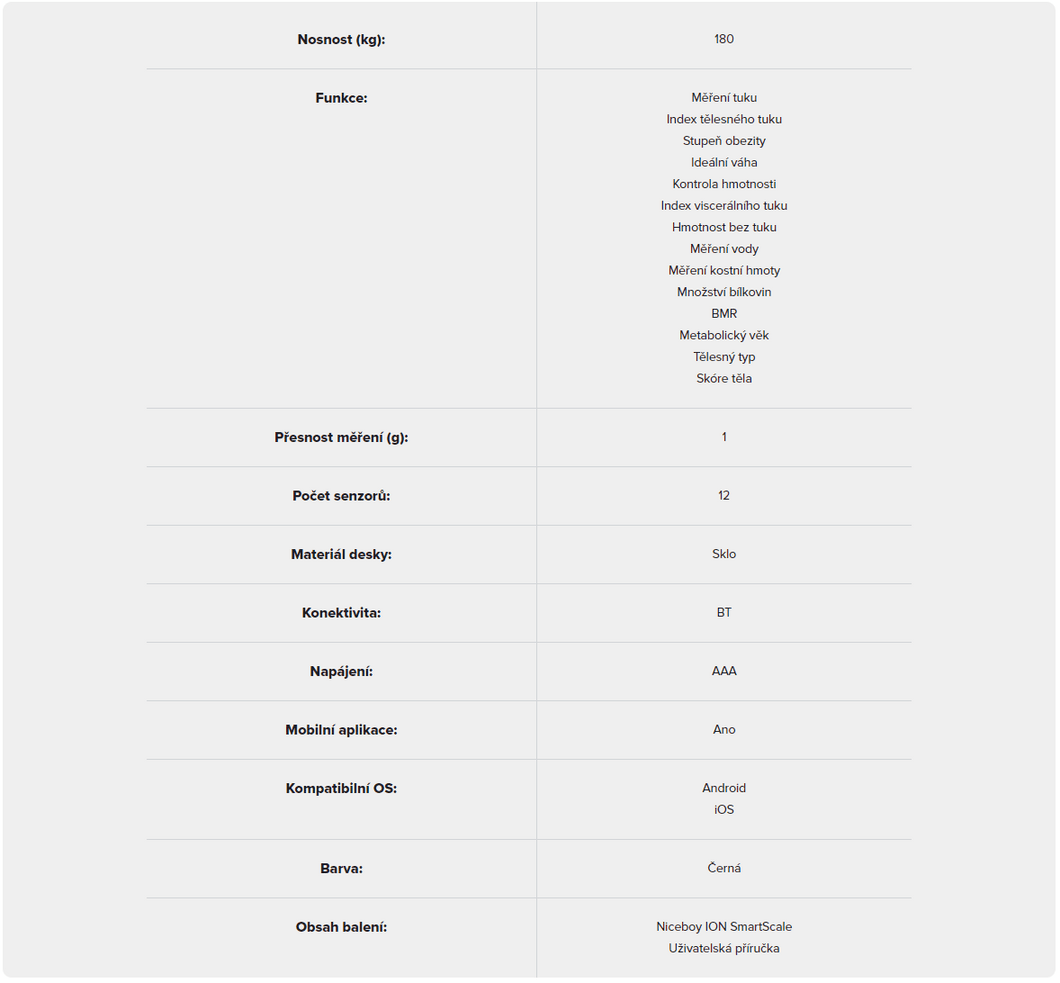Click the "Přesnost měření (g):" label
The height and width of the screenshot is (983, 1060).
click(x=341, y=438)
